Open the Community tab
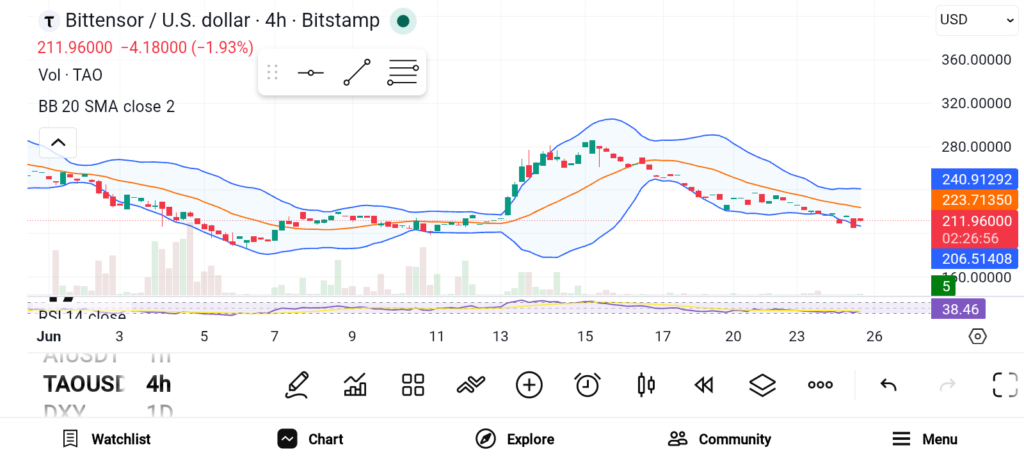 coord(720,439)
